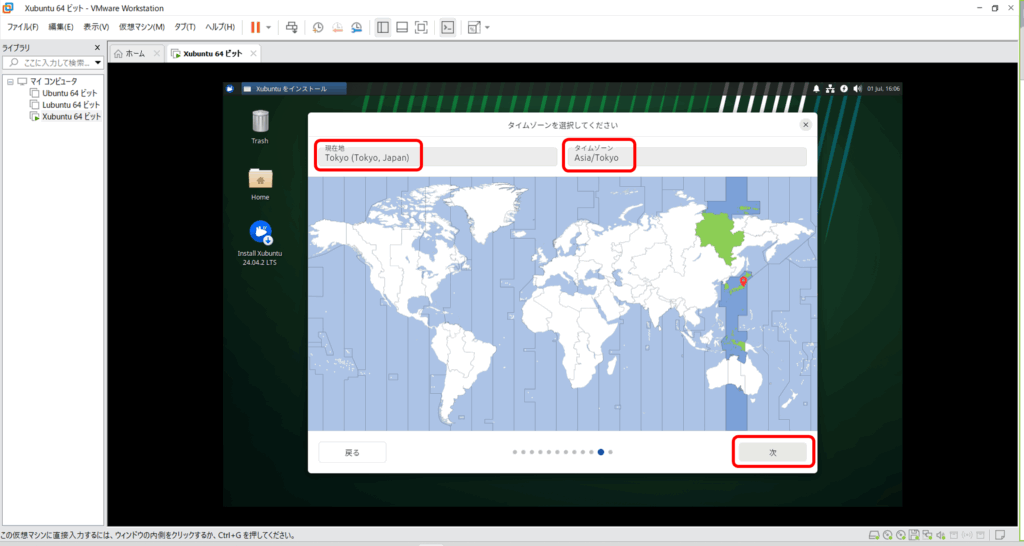Open the snapshot manager icon in toolbar
Screen dimensions: 1024x546
(354, 27)
